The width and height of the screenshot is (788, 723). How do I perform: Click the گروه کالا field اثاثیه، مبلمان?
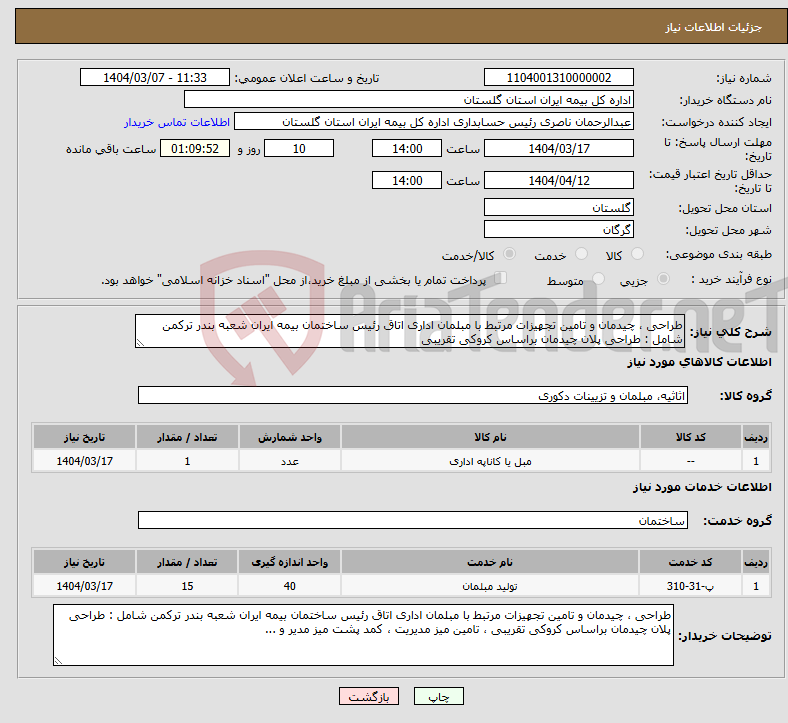[413, 395]
